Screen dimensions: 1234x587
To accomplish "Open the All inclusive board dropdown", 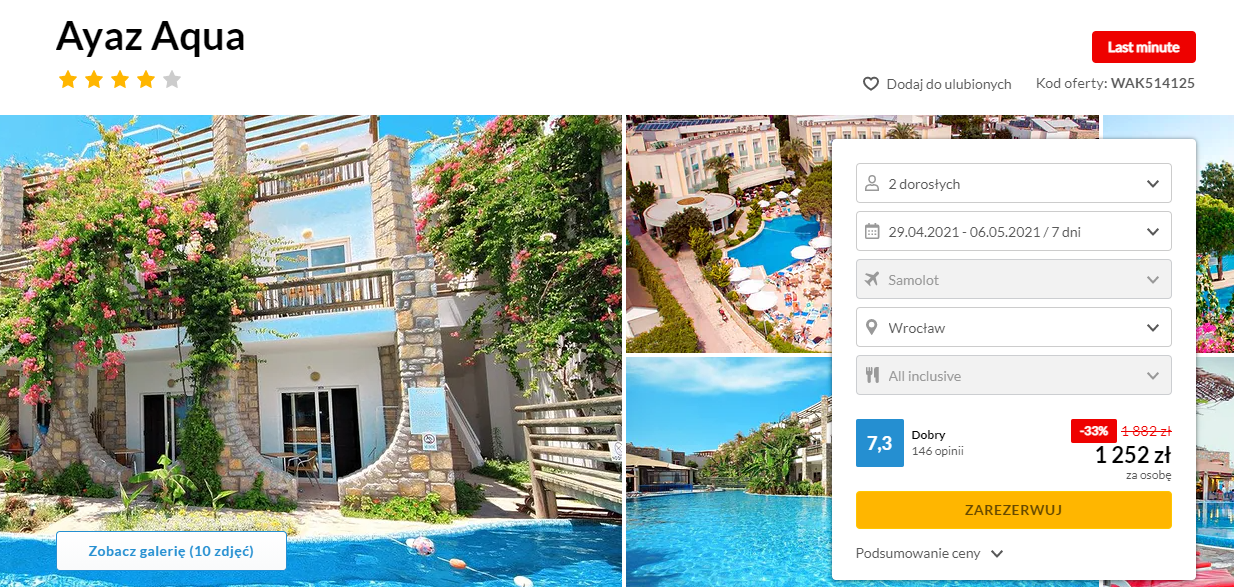I will pos(1014,376).
